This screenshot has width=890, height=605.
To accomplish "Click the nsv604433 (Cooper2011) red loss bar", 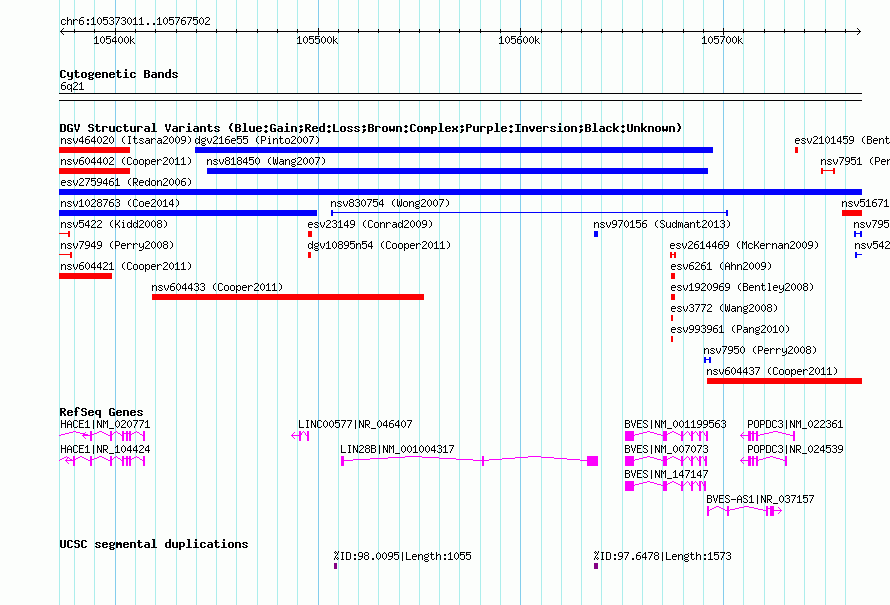I will [288, 297].
